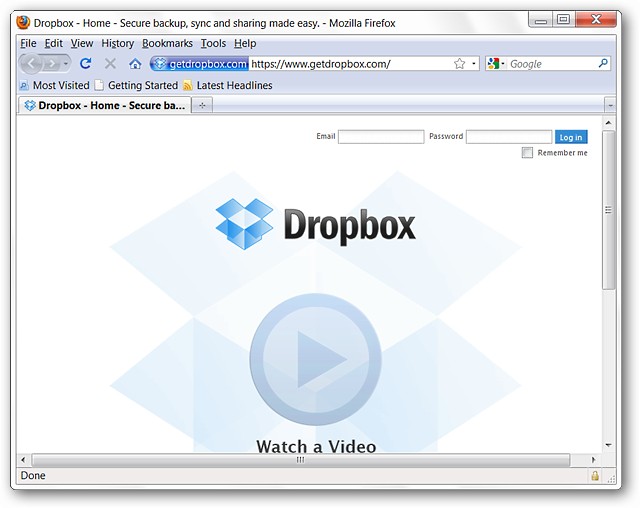The height and width of the screenshot is (508, 640).
Task: Click the Most Visited bookmark icon
Action: tap(24, 86)
